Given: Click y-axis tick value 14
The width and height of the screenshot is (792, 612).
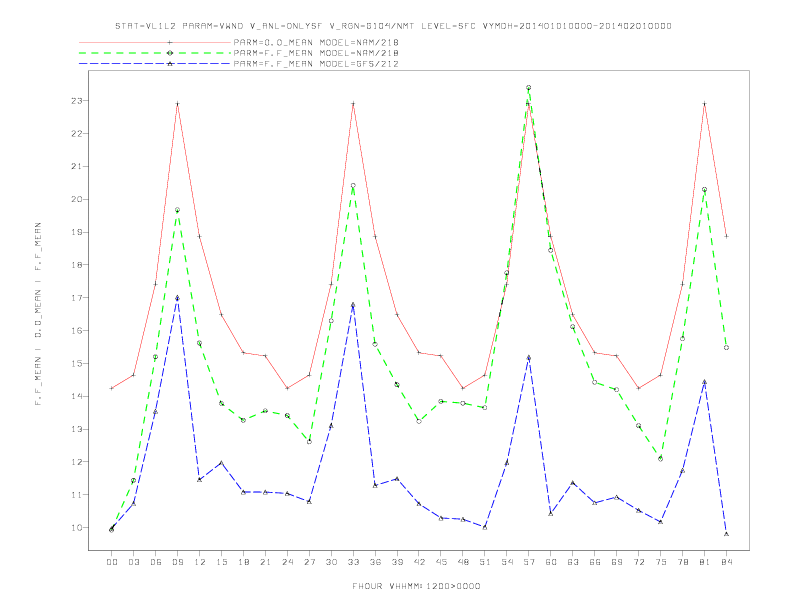Looking at the screenshot, I should click(x=76, y=396).
